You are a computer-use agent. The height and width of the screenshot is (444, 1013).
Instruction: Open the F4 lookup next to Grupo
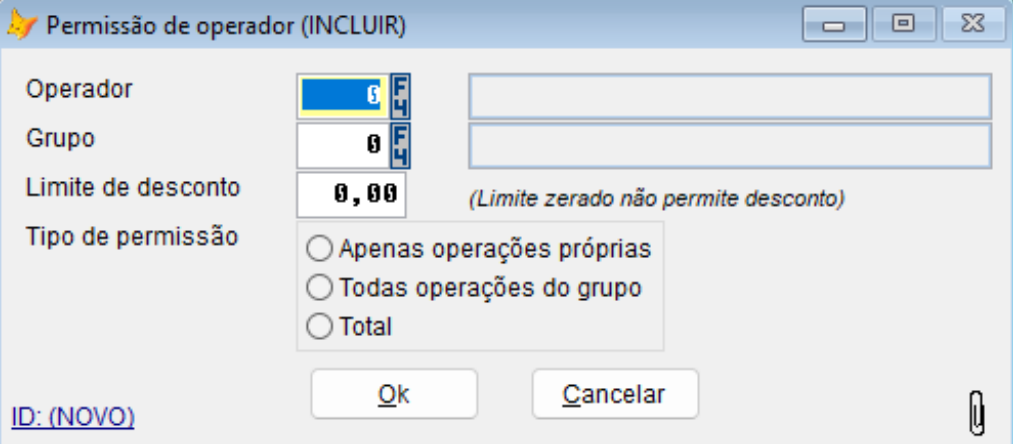[401, 145]
